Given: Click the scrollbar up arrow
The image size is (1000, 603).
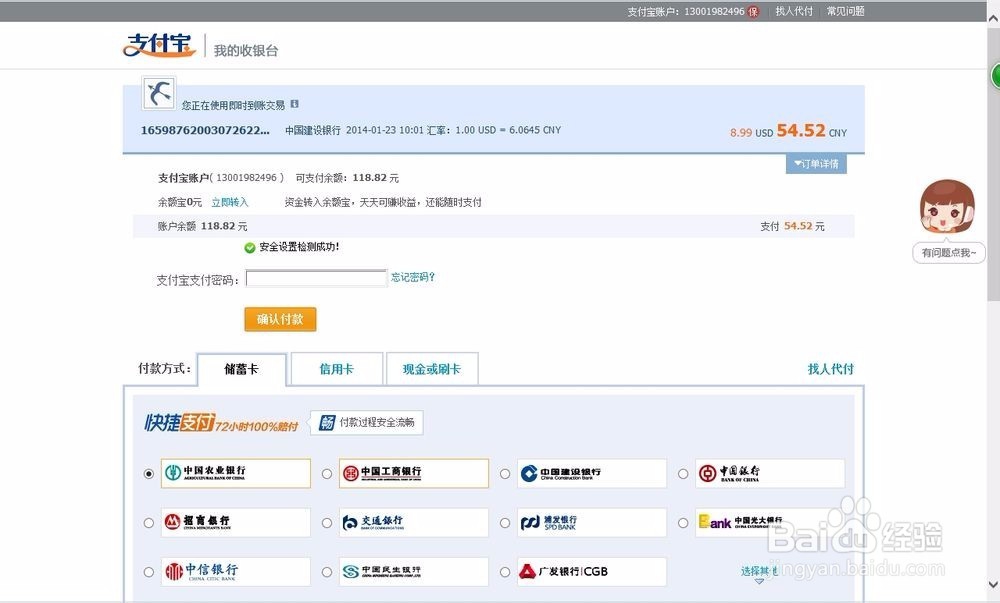Looking at the screenshot, I should (994, 19).
